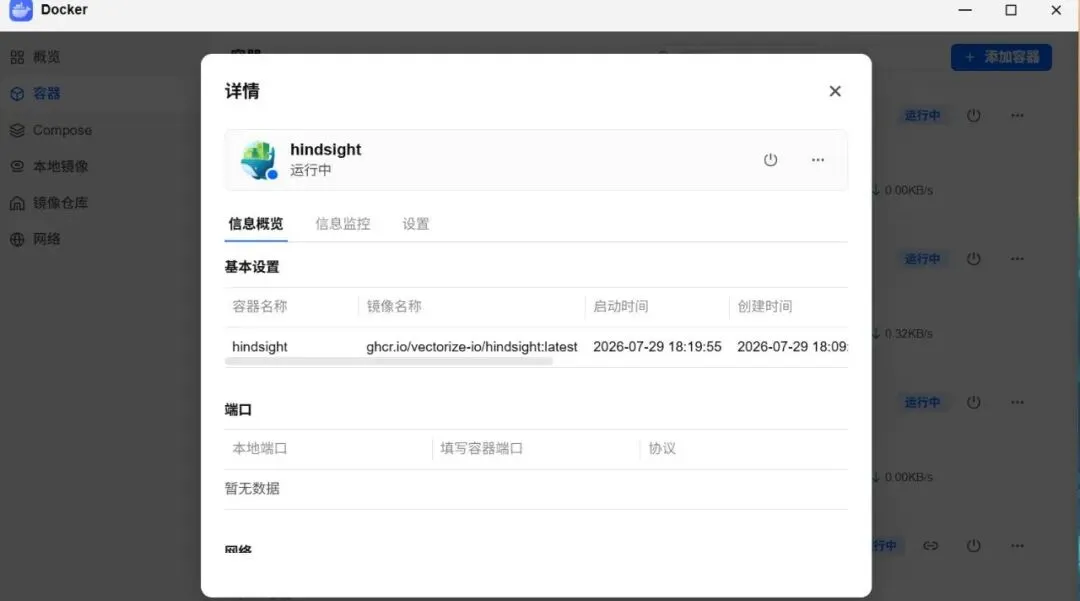Click the 本地端口 column header

point(259,449)
